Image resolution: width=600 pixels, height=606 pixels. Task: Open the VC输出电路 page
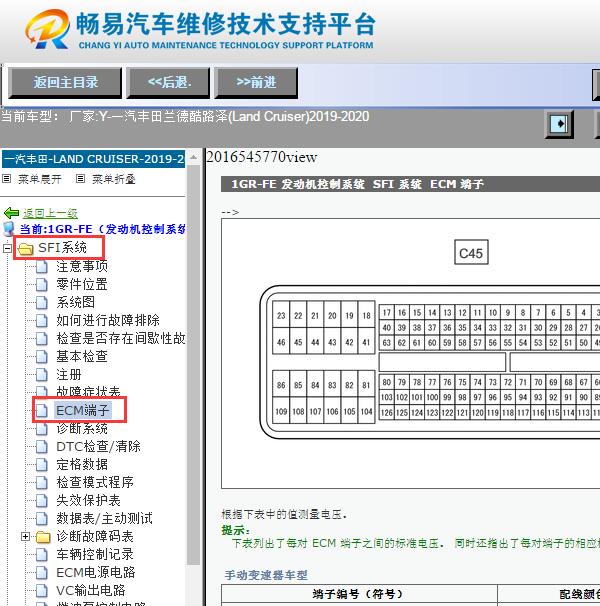click(90, 591)
